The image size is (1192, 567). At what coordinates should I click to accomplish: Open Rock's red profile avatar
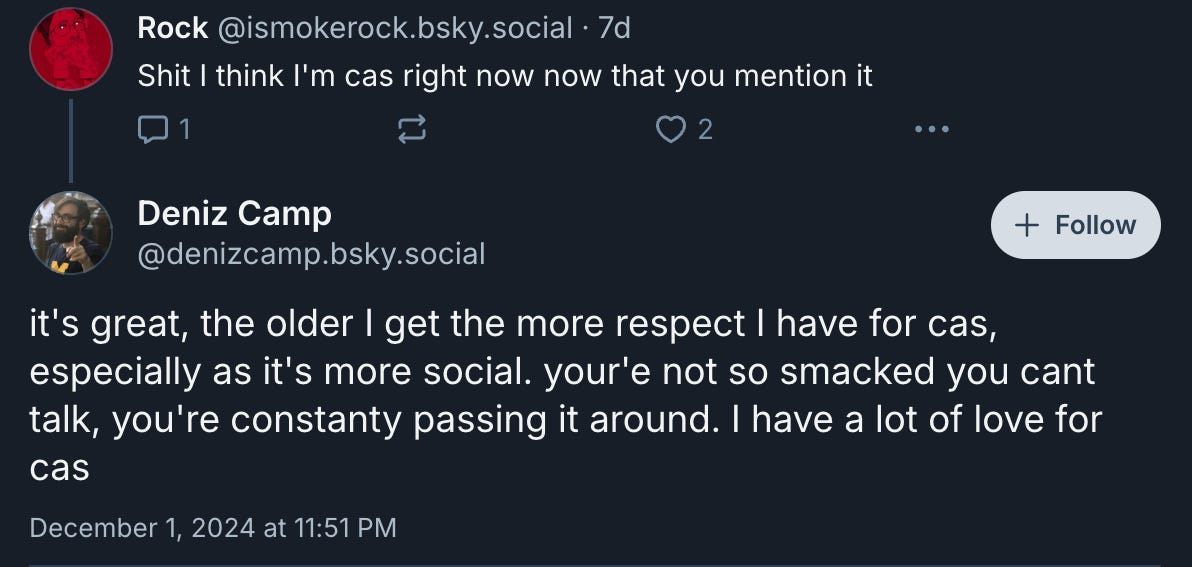(70, 48)
